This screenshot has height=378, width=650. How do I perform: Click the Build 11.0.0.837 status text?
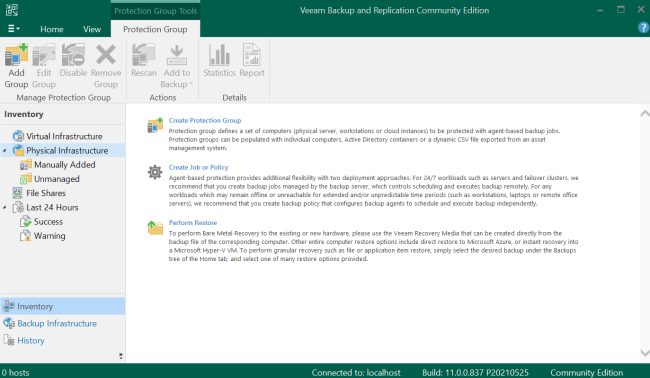click(475, 372)
